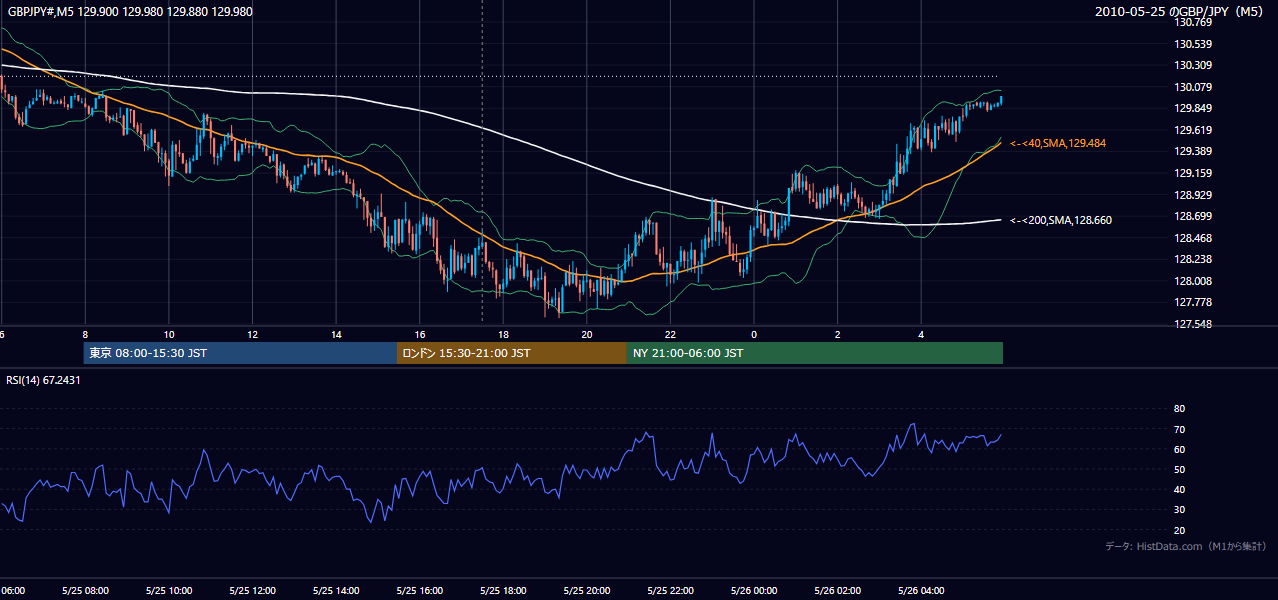Select price level 128.238 on the axis

coord(1192,259)
